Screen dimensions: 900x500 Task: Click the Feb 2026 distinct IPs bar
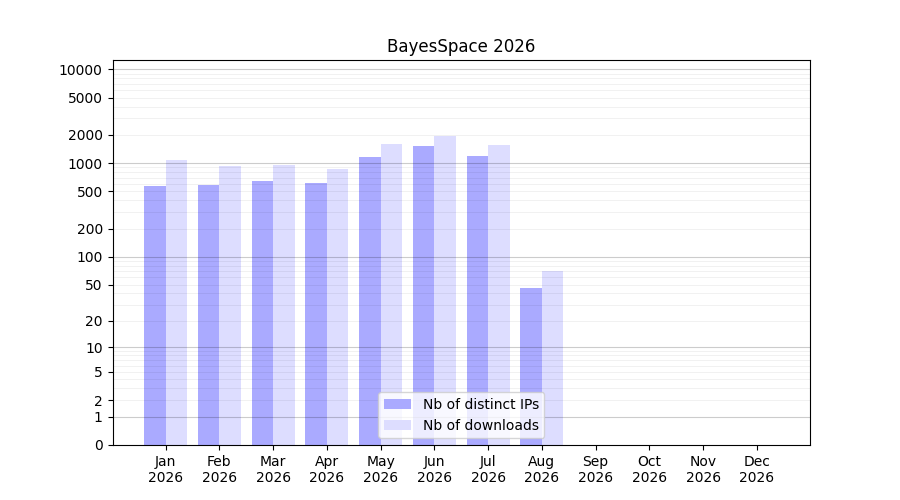[x=208, y=315]
